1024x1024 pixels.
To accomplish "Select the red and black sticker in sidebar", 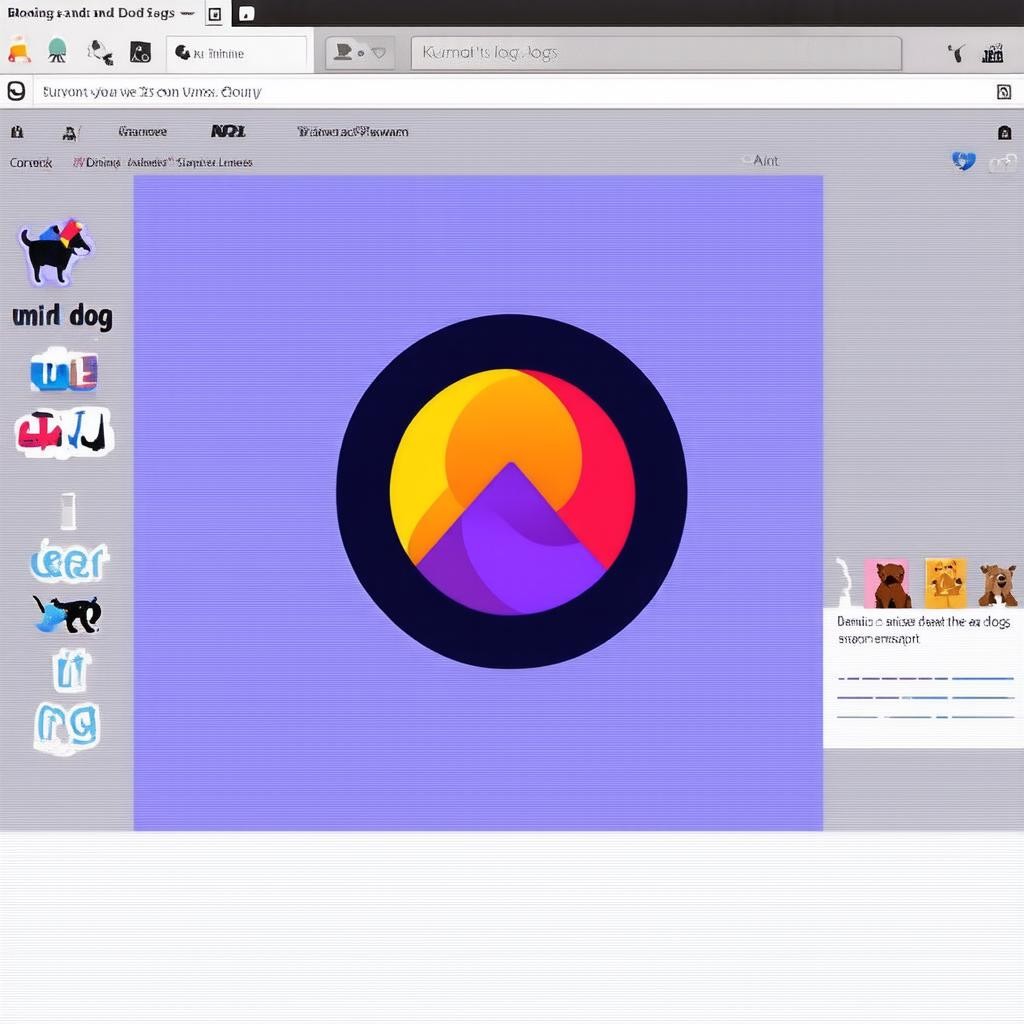I will click(64, 433).
